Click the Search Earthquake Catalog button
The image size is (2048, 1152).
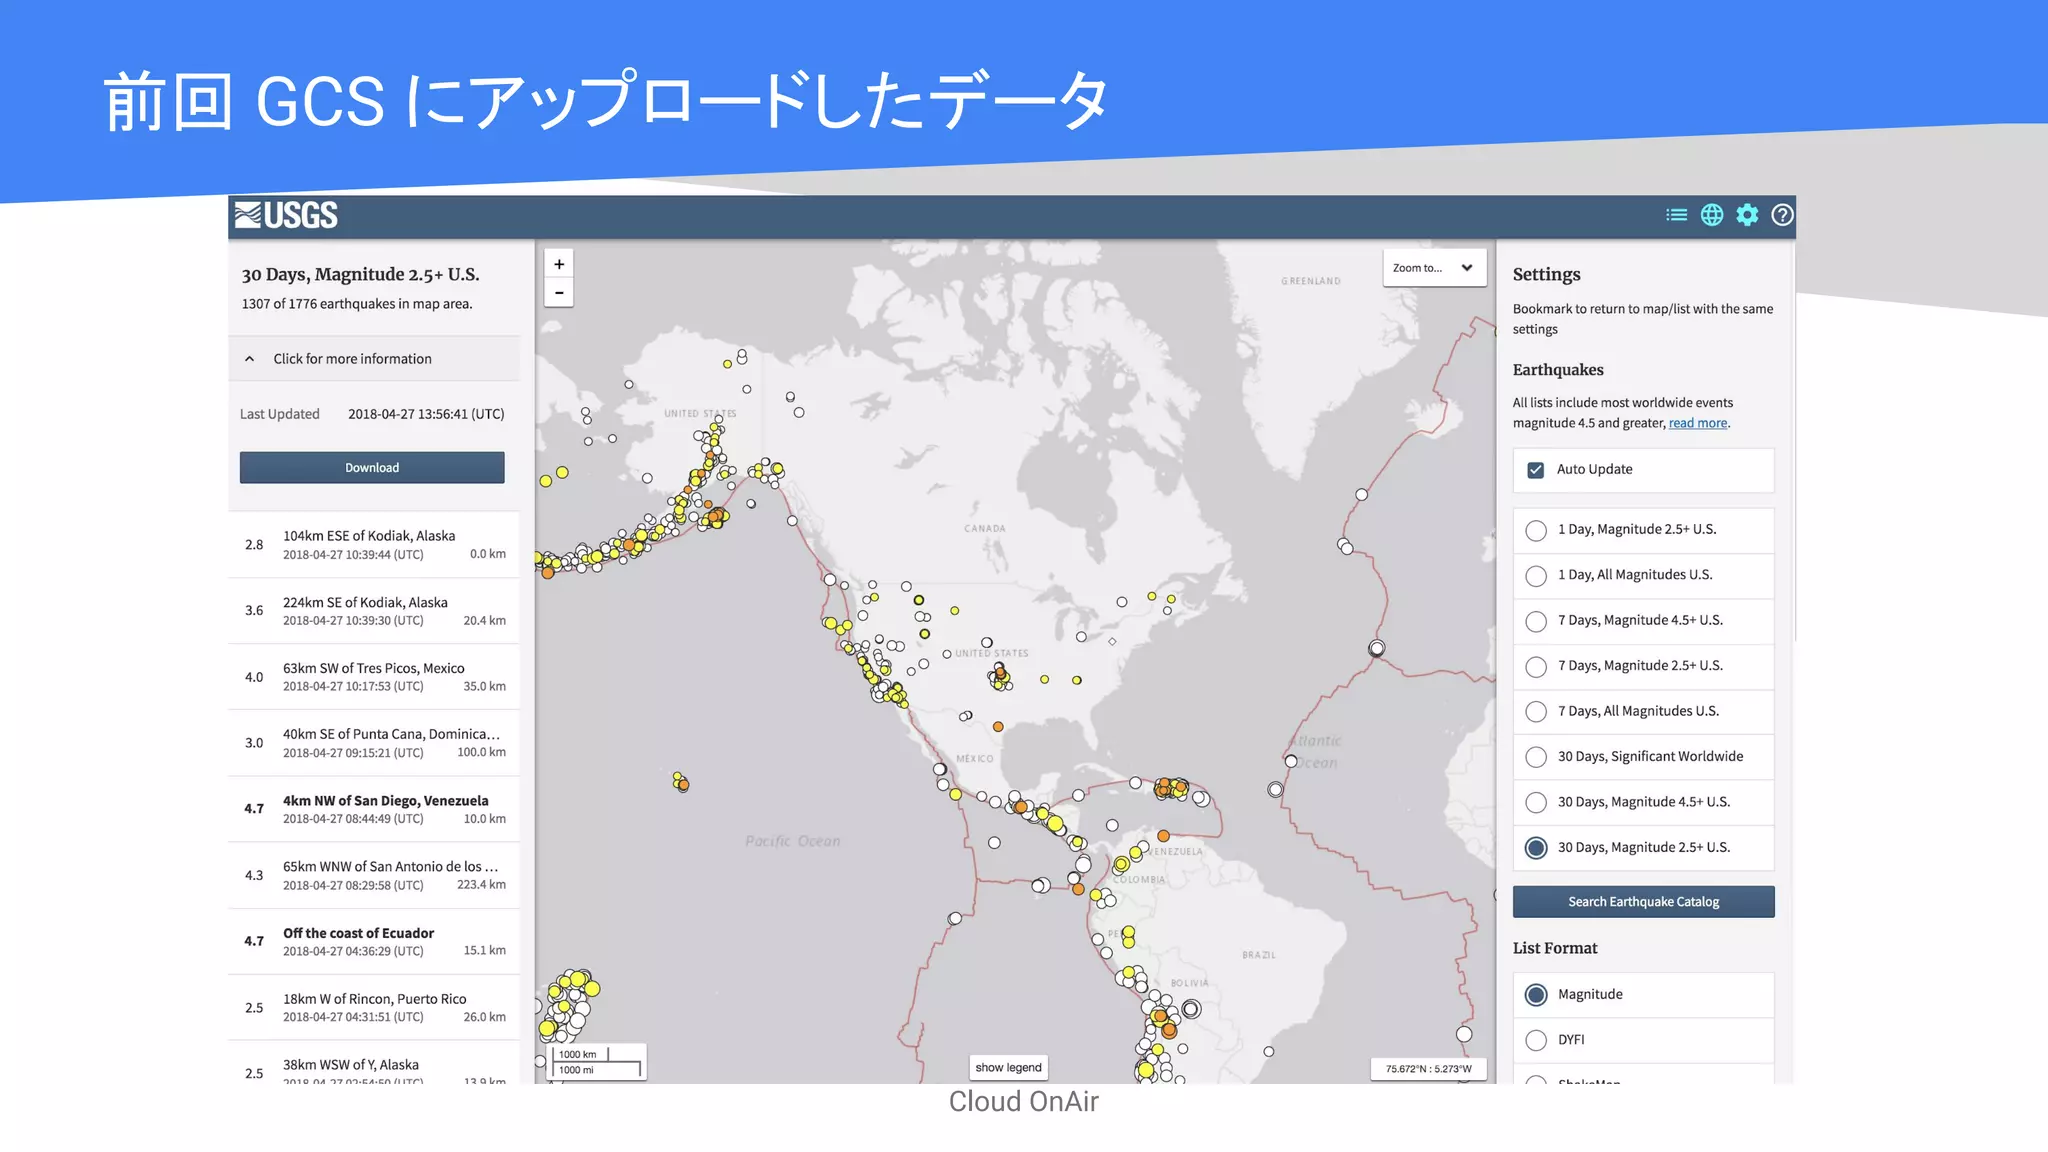1643,902
